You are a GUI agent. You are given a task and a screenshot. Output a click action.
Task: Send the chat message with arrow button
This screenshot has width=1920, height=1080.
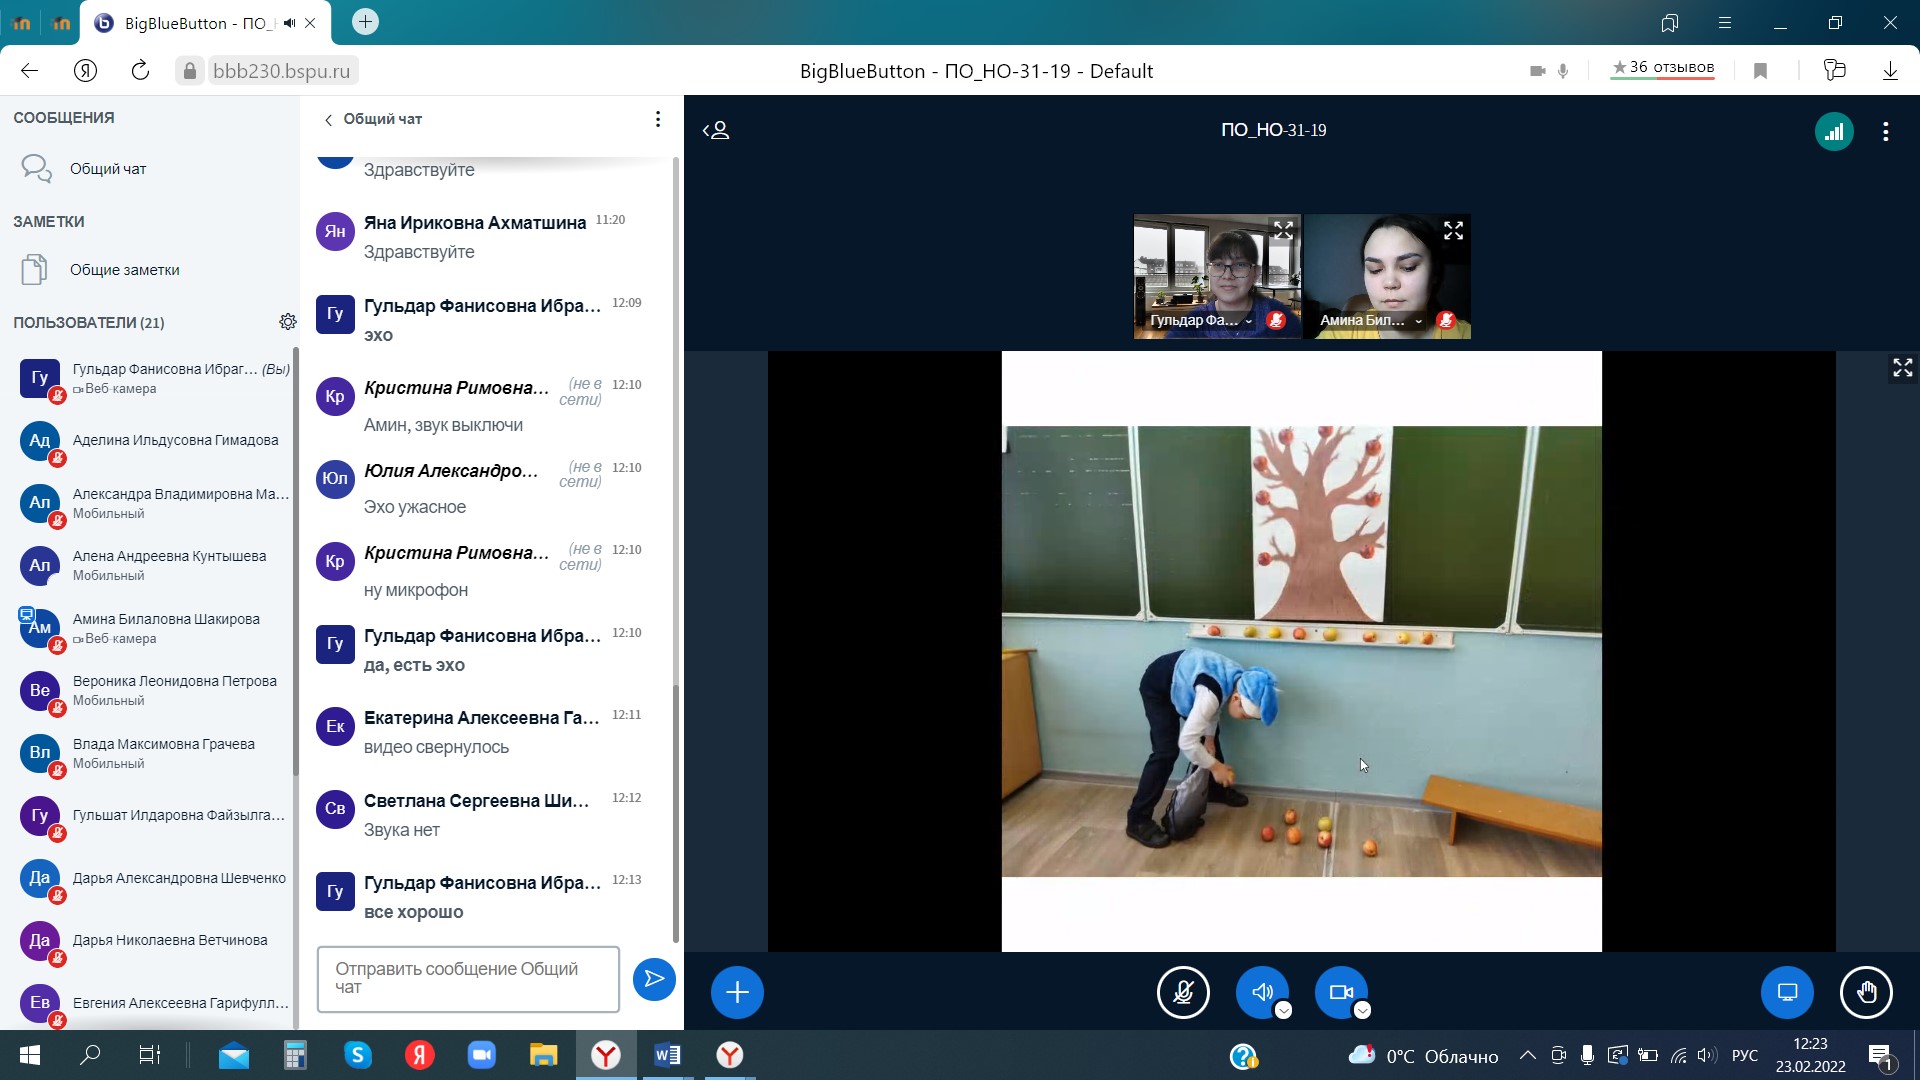click(x=654, y=979)
